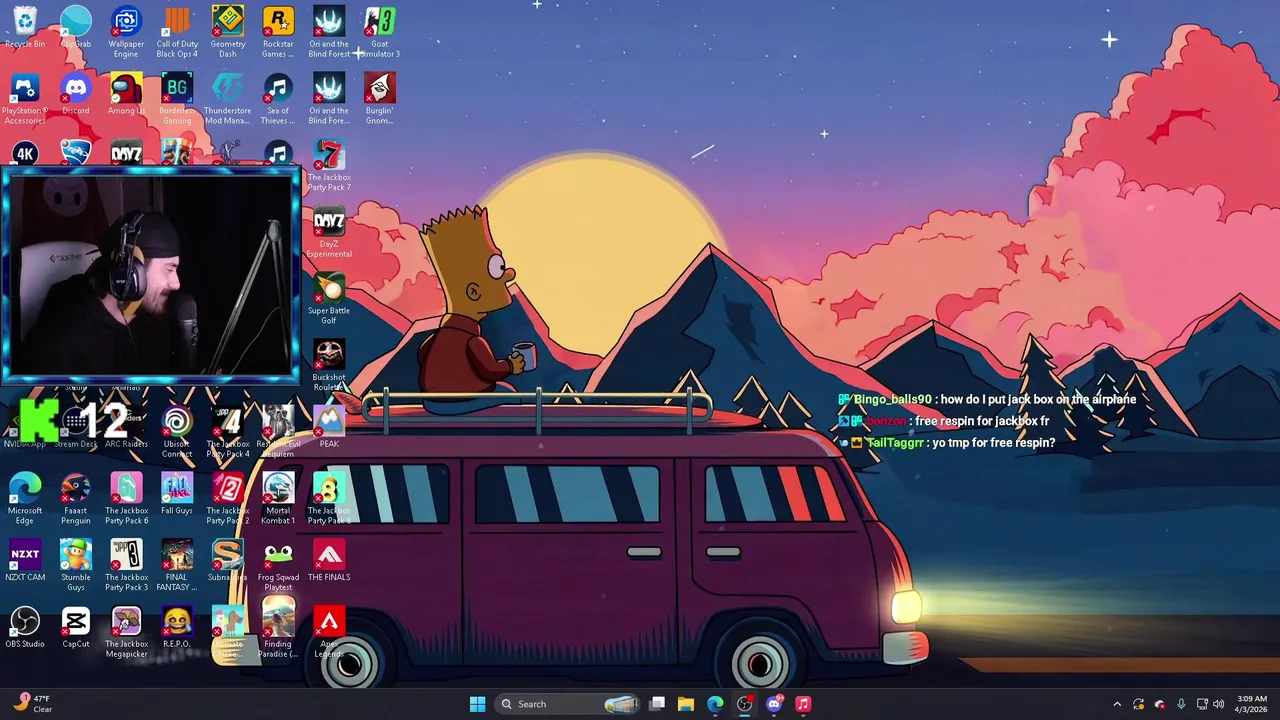This screenshot has width=1280, height=720.
Task: Select the Faaast Penguin desktop icon
Action: pos(75,499)
